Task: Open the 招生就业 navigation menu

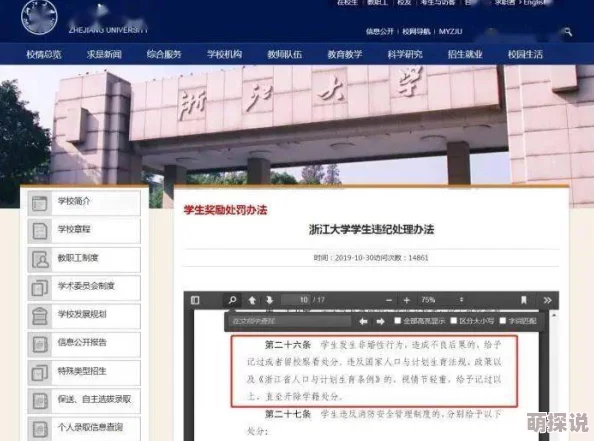Action: click(x=465, y=54)
